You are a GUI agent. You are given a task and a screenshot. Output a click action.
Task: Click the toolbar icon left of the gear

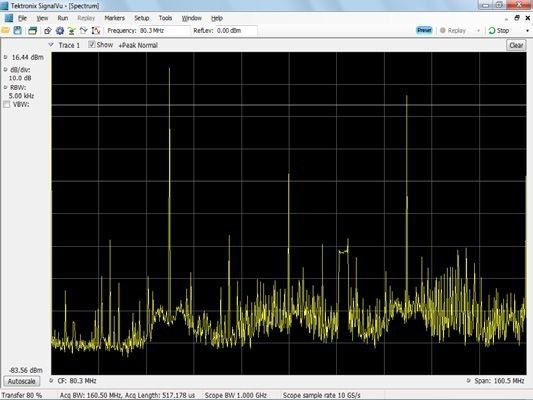48,31
